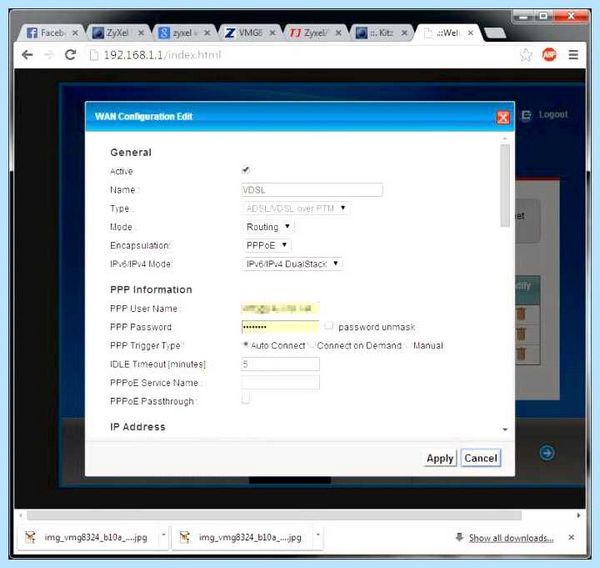The image size is (600, 568).
Task: Click the browser forward arrow
Action: 49,55
